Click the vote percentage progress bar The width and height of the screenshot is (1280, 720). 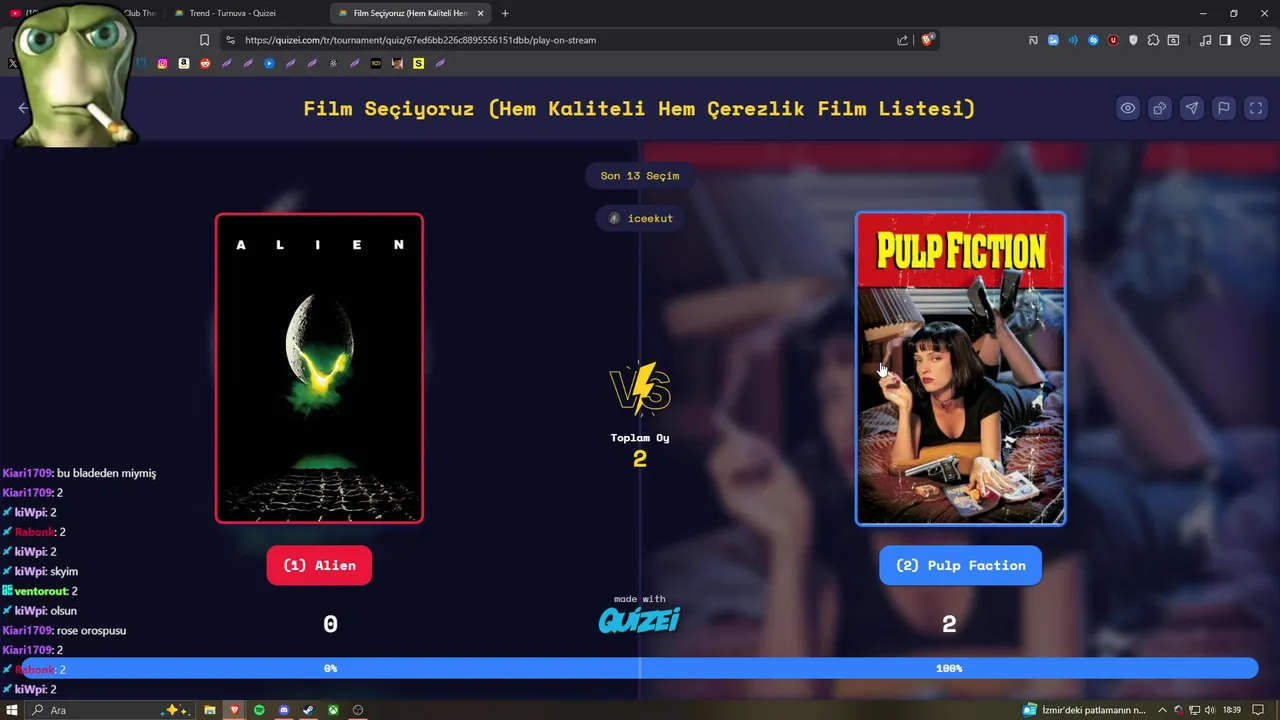640,668
